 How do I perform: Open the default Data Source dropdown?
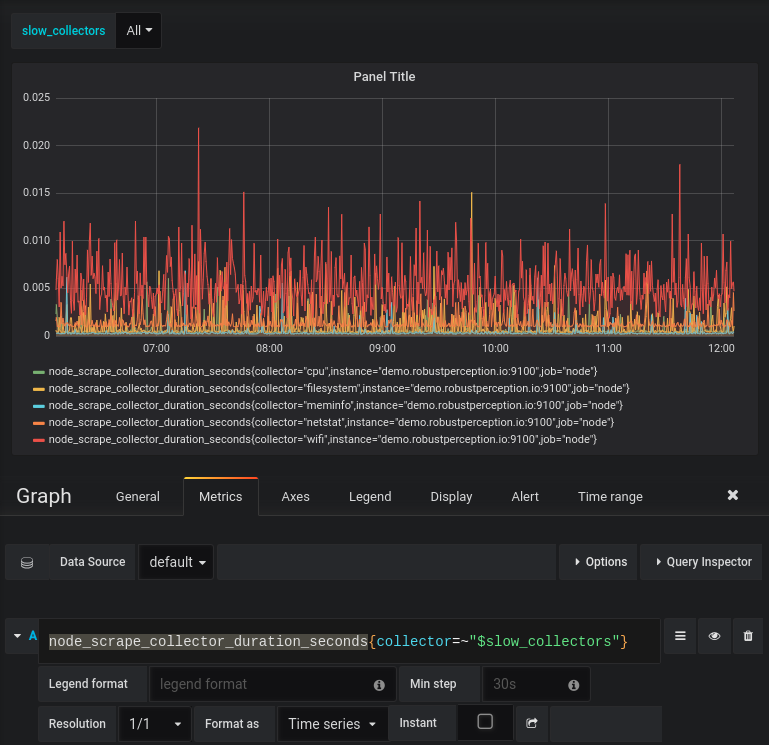[176, 562]
